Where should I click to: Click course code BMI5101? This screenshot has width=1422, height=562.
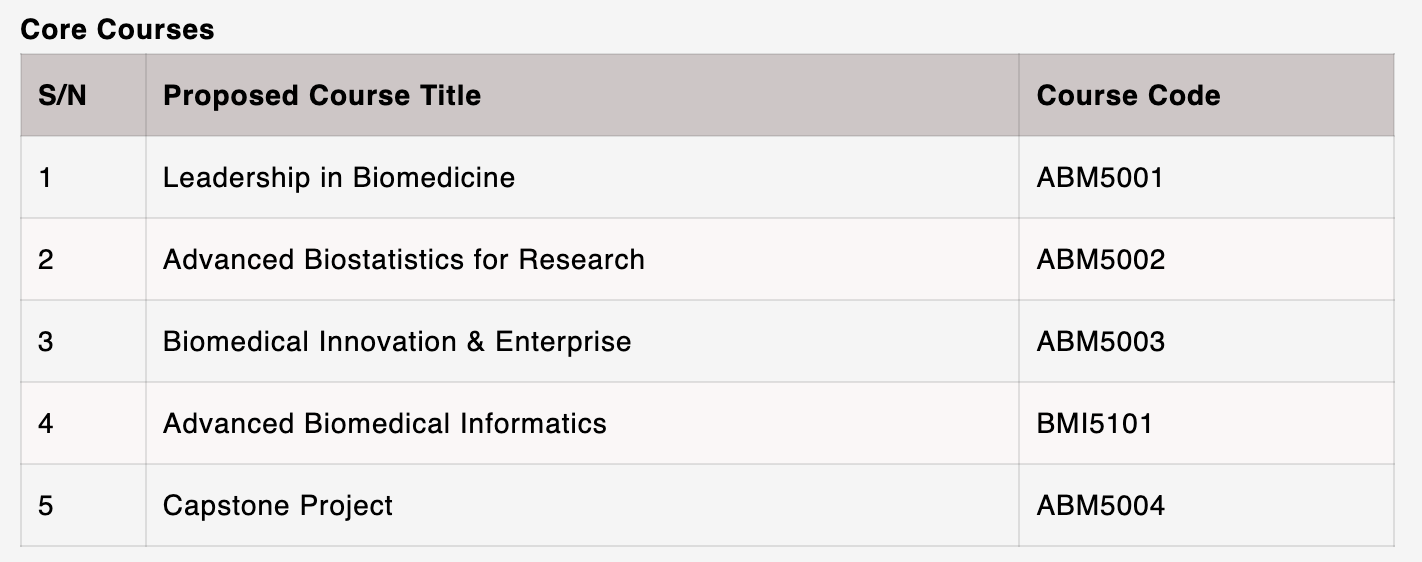point(1095,424)
